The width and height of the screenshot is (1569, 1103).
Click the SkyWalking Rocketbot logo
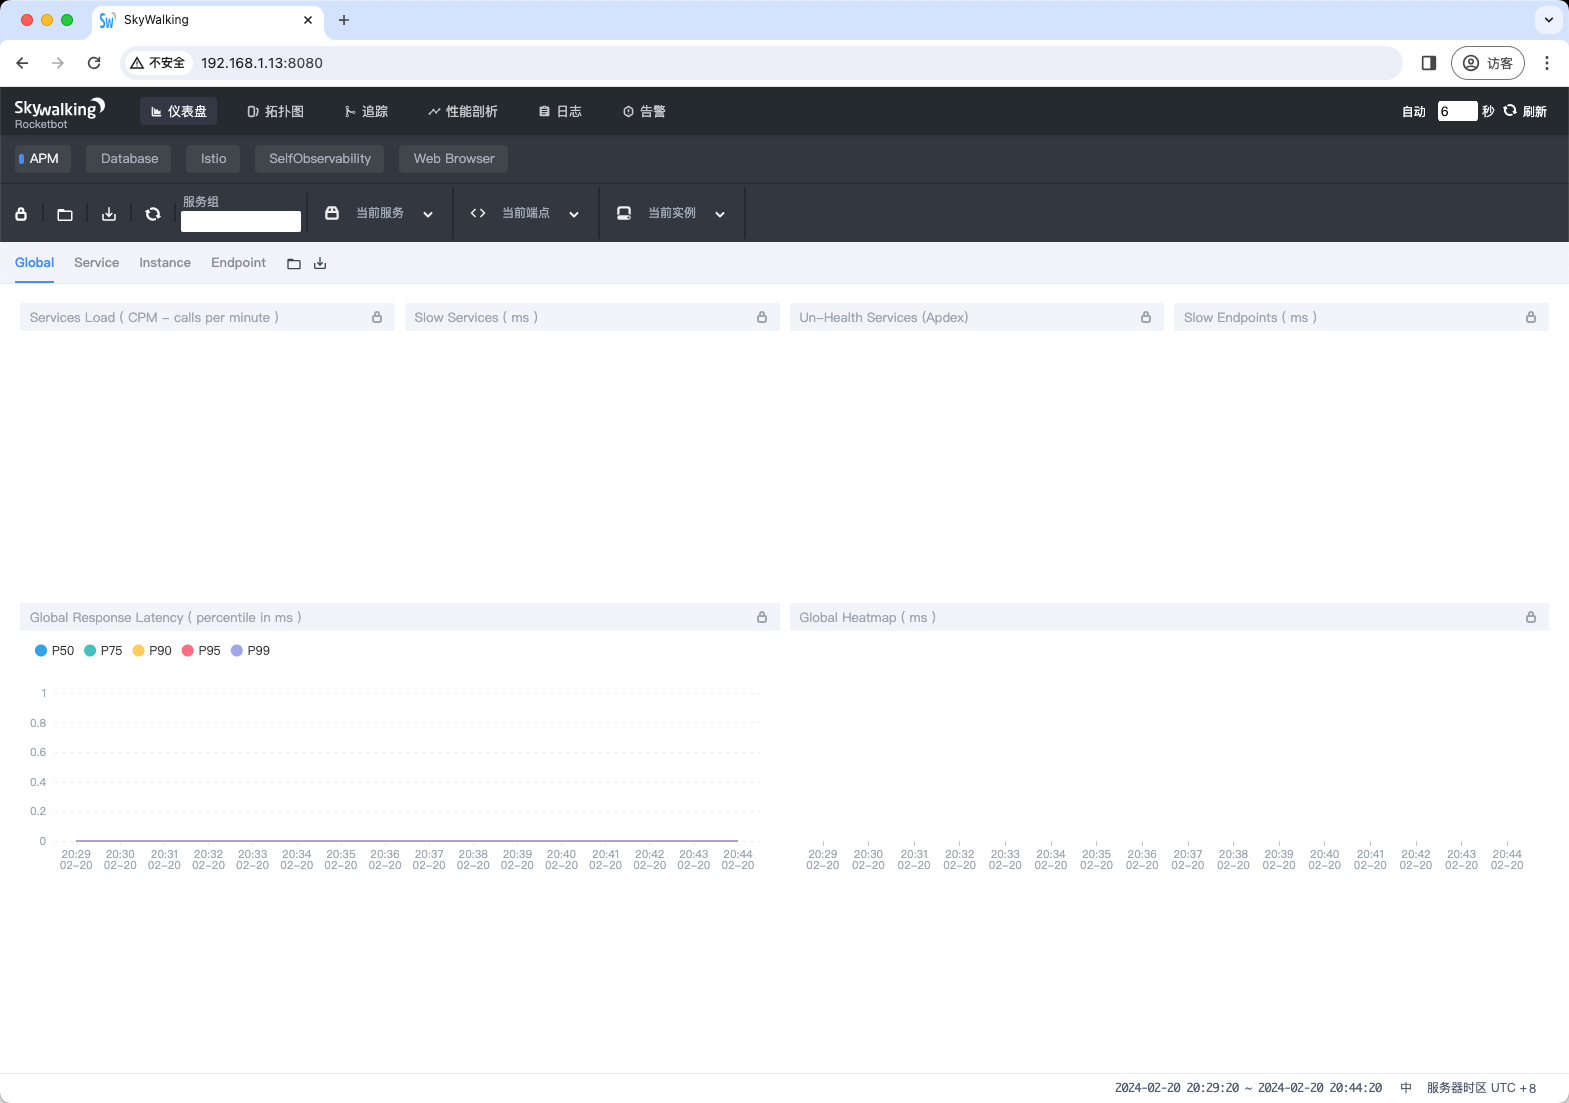(59, 113)
